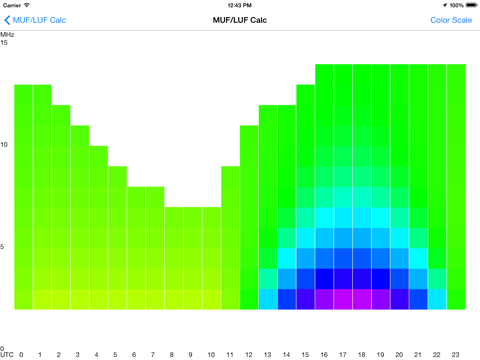Open the Color Scale view
This screenshot has width=480, height=360.
(451, 20)
